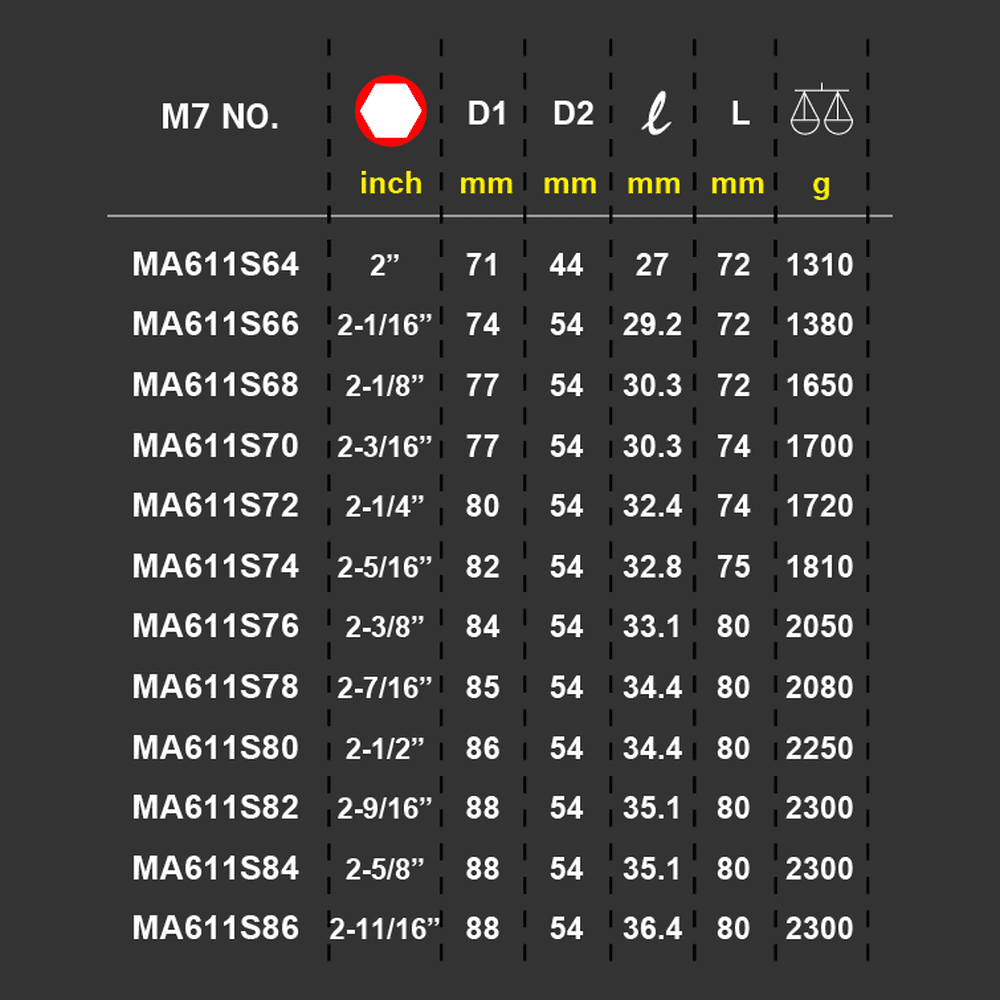Click the L column header
The image size is (1000, 1000).
click(x=740, y=114)
